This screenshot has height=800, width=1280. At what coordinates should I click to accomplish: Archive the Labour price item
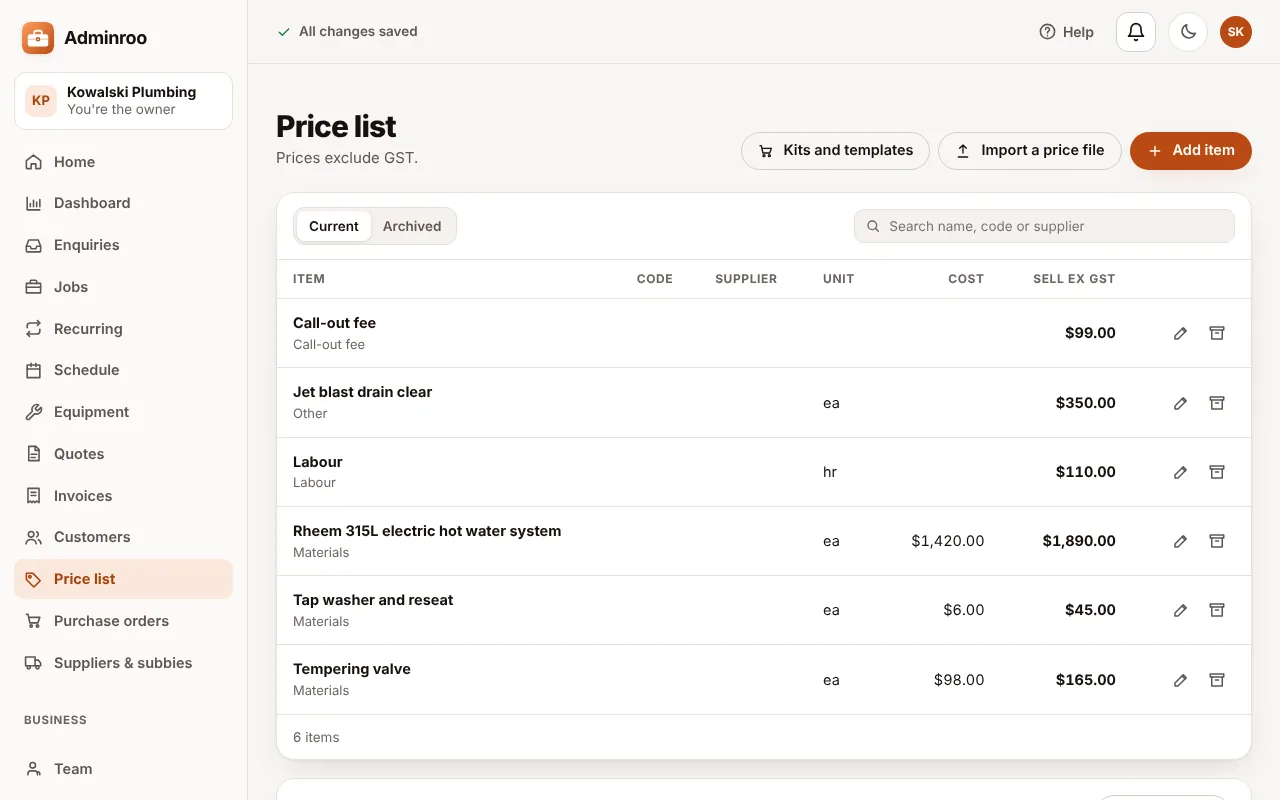(x=1217, y=472)
